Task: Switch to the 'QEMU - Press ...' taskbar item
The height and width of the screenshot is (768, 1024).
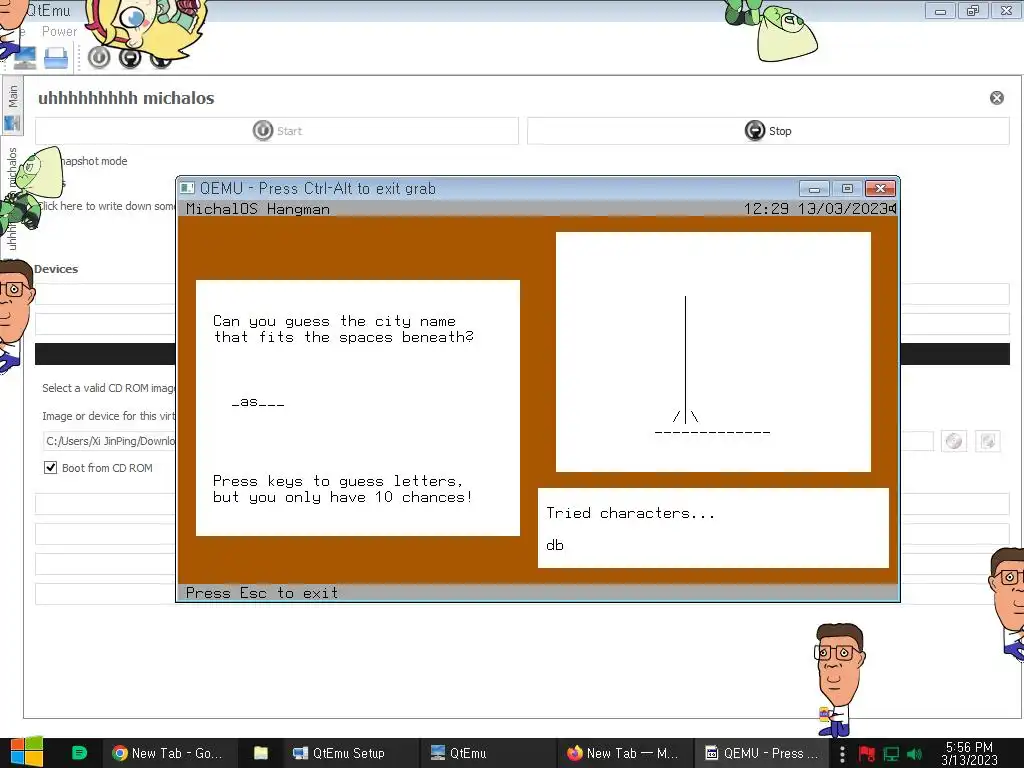Action: point(760,753)
